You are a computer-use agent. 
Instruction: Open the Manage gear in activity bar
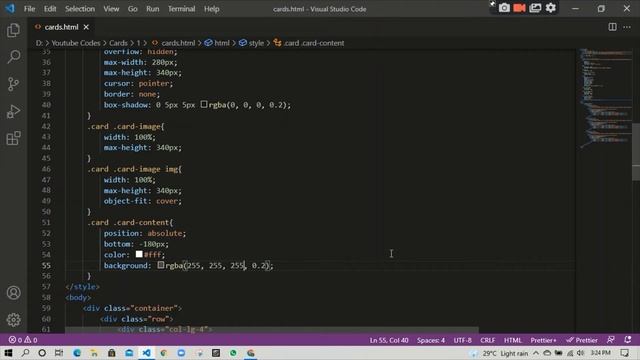pyautogui.click(x=13, y=320)
